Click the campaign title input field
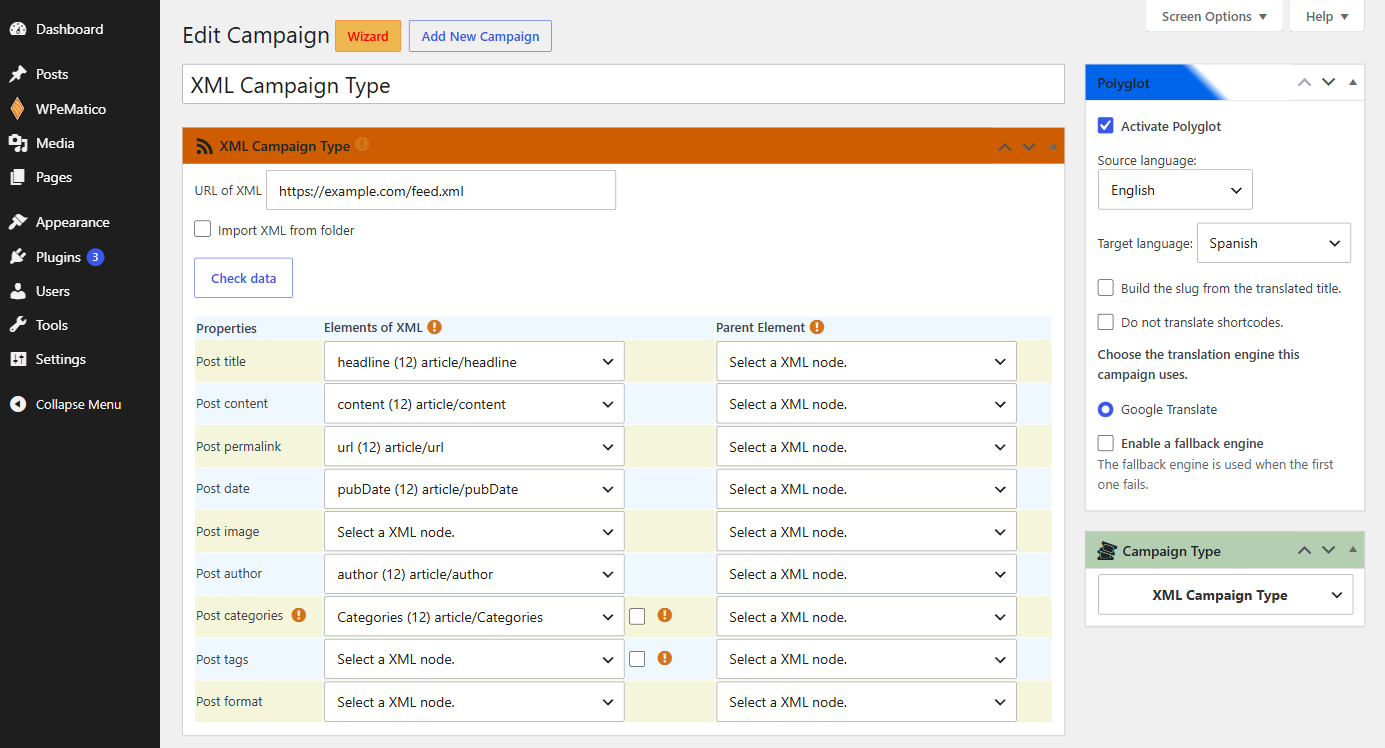The image size is (1385, 748). (623, 85)
